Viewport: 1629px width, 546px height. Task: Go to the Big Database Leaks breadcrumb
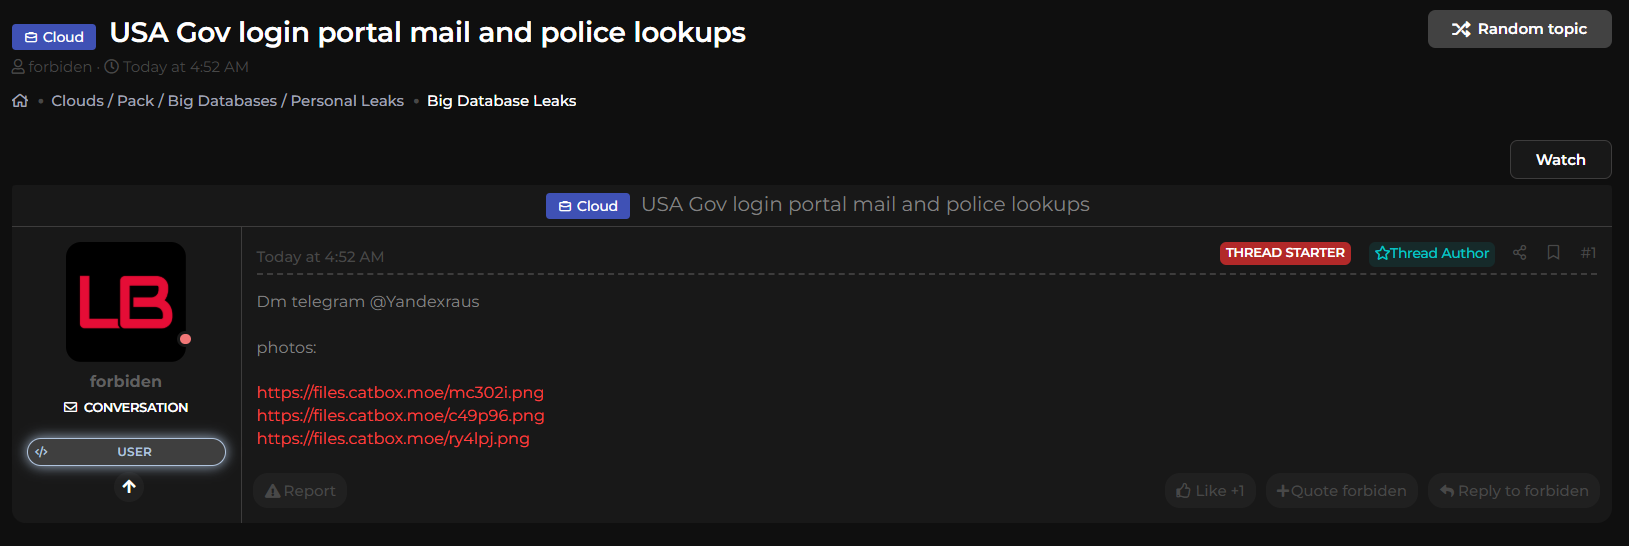click(x=501, y=101)
